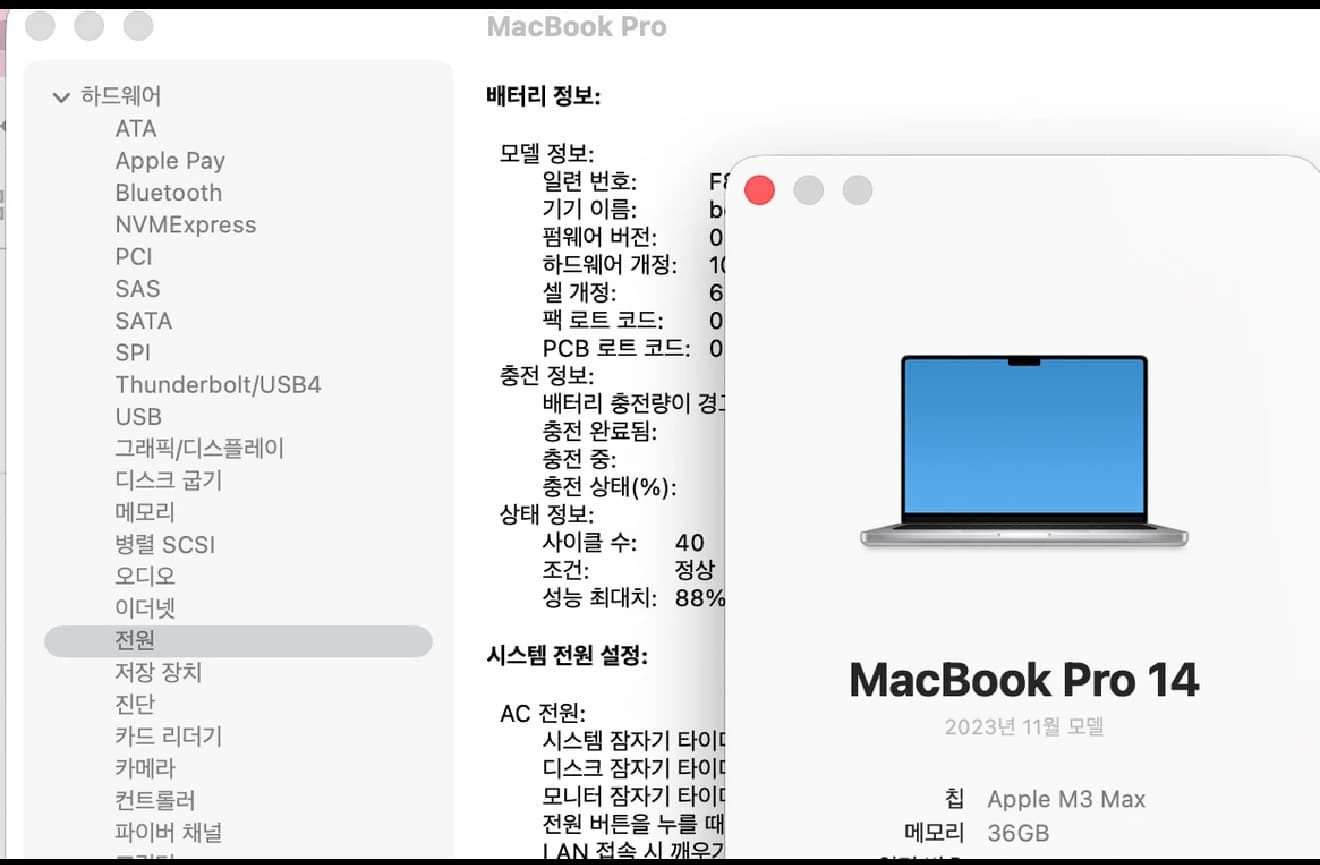Click the 2023년 11월 모델 text
The height and width of the screenshot is (865, 1320).
point(1024,727)
